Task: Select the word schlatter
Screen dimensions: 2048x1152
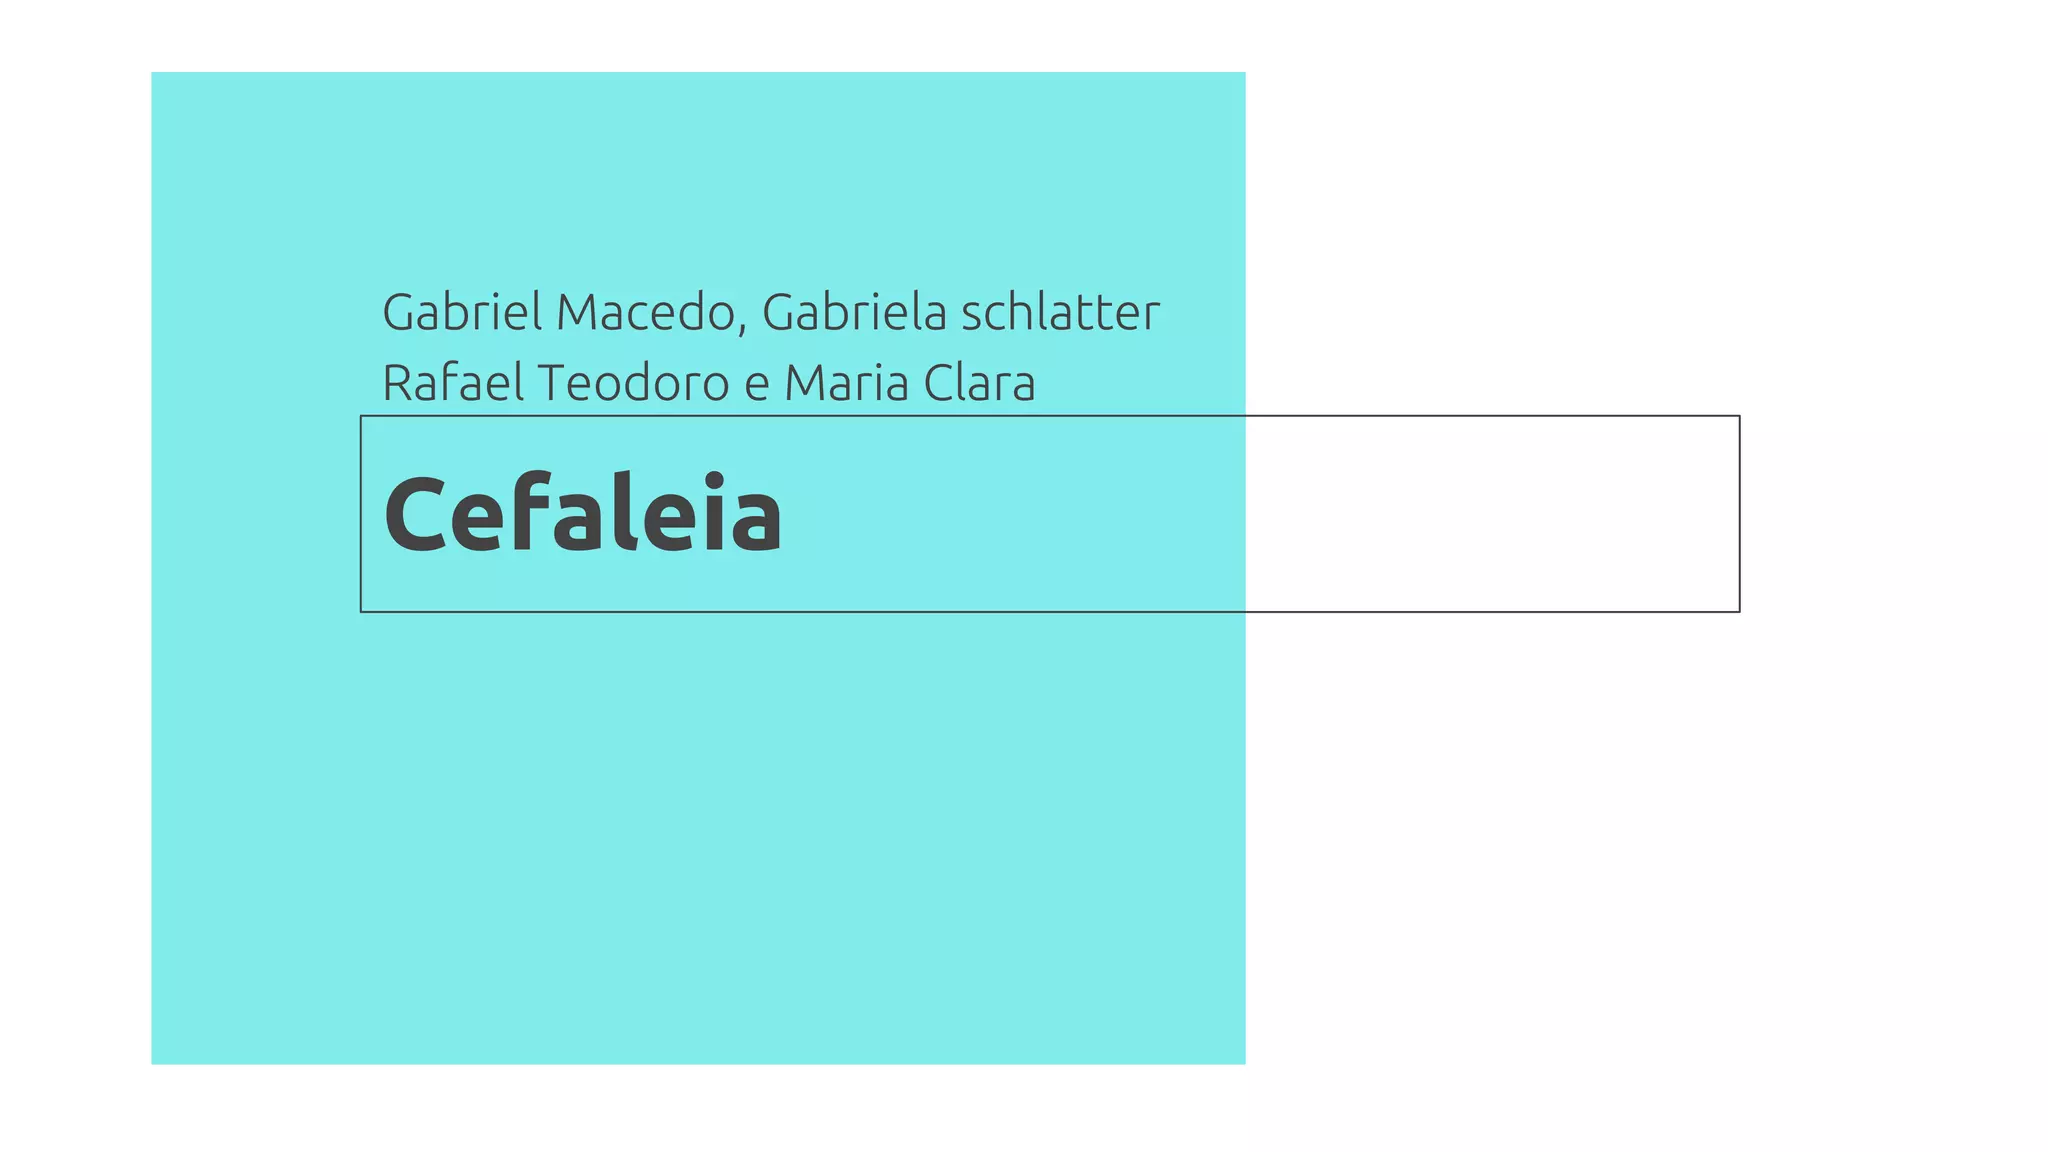Action: 1061,312
